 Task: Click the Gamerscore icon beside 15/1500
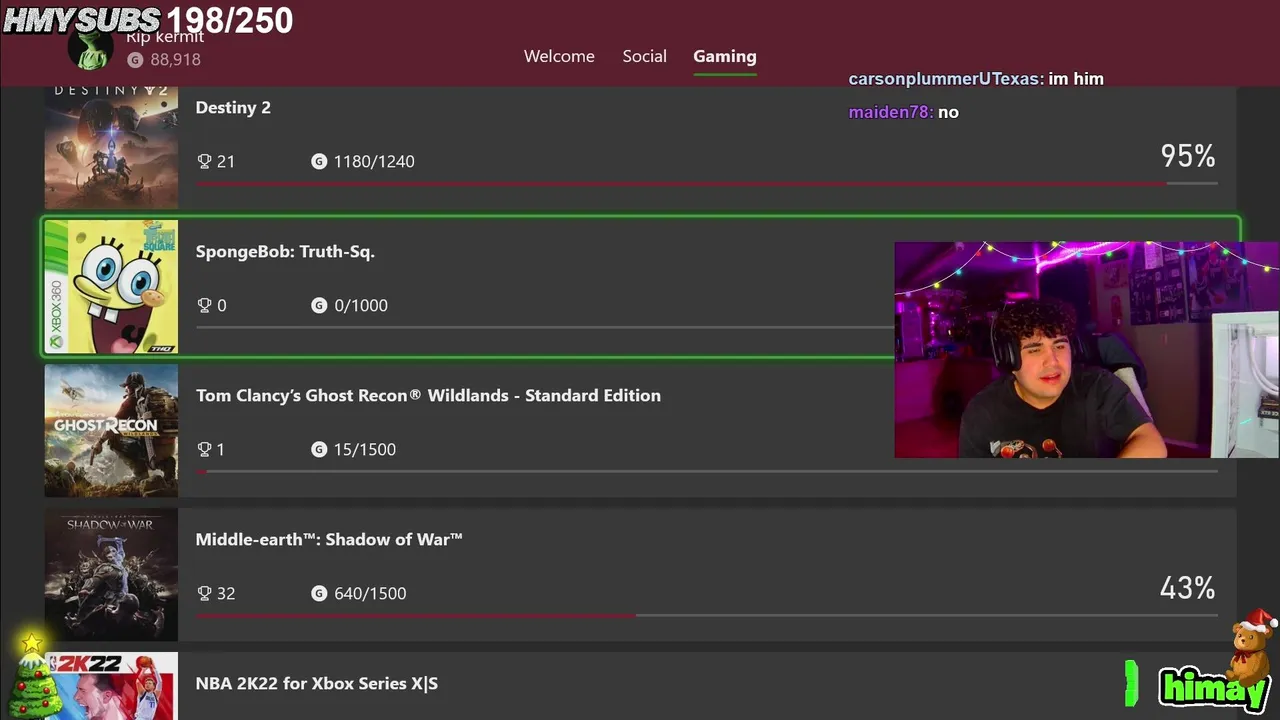click(319, 449)
